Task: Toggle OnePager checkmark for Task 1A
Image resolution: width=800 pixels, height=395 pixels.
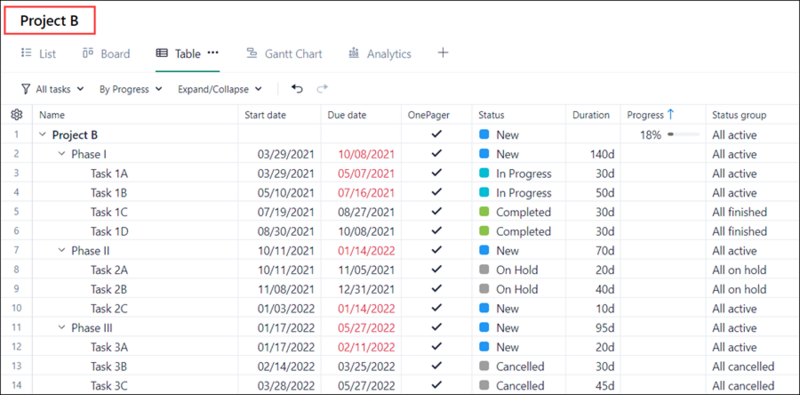Action: tap(436, 173)
